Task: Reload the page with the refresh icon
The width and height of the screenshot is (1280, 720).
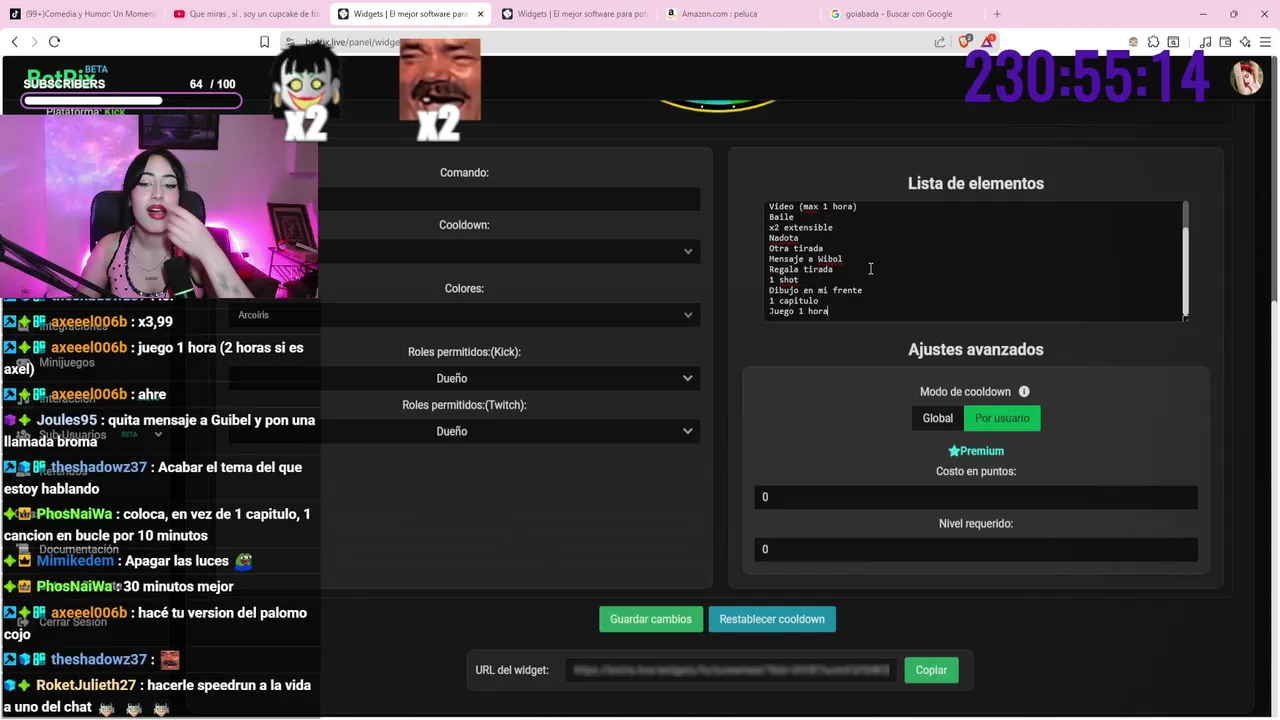Action: pos(54,42)
